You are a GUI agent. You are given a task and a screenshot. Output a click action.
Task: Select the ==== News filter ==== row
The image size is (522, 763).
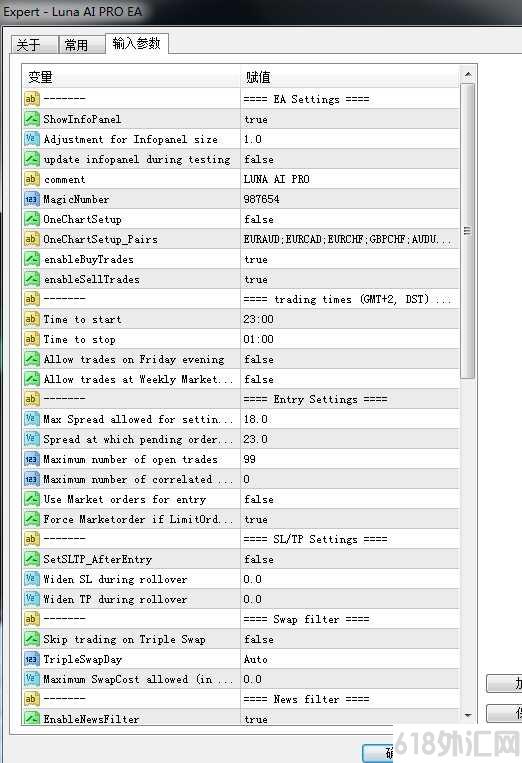click(241, 699)
